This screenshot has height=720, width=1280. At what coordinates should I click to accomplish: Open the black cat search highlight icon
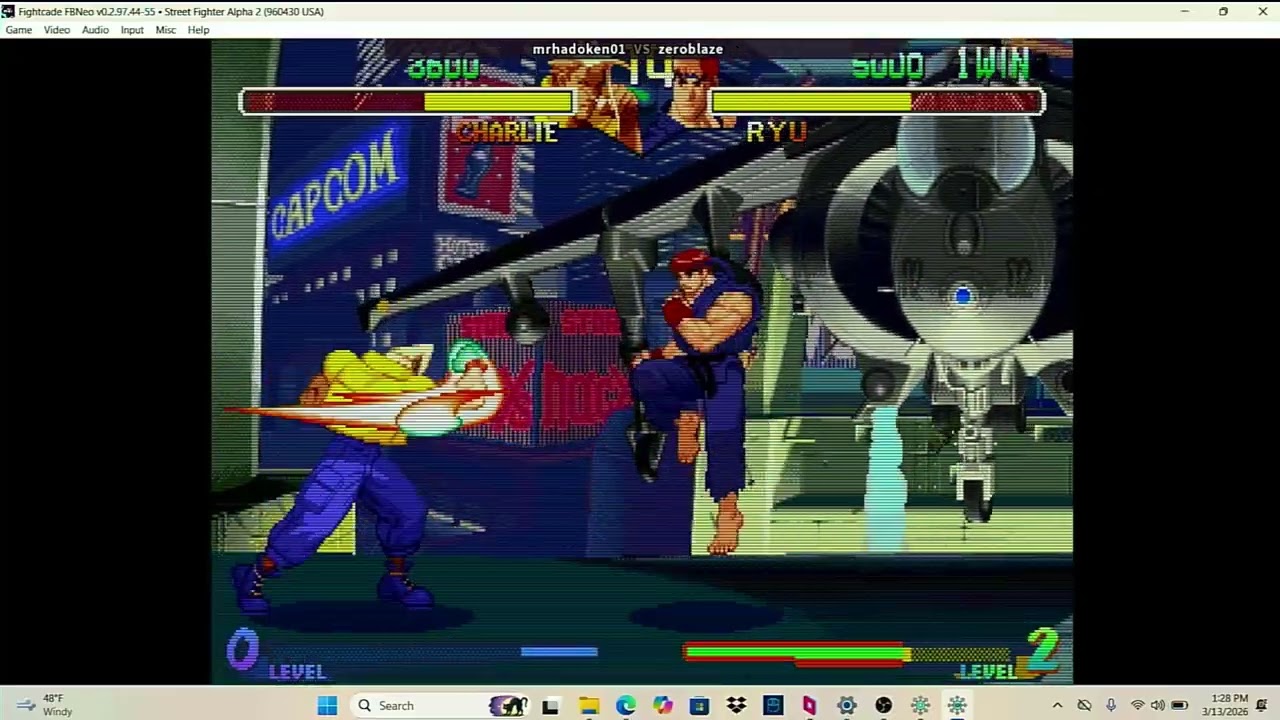508,706
